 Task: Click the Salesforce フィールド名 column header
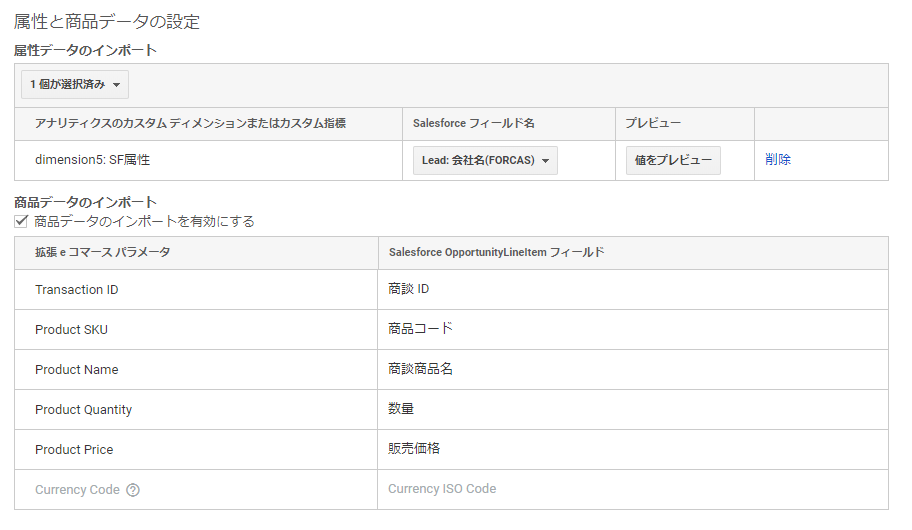point(474,123)
